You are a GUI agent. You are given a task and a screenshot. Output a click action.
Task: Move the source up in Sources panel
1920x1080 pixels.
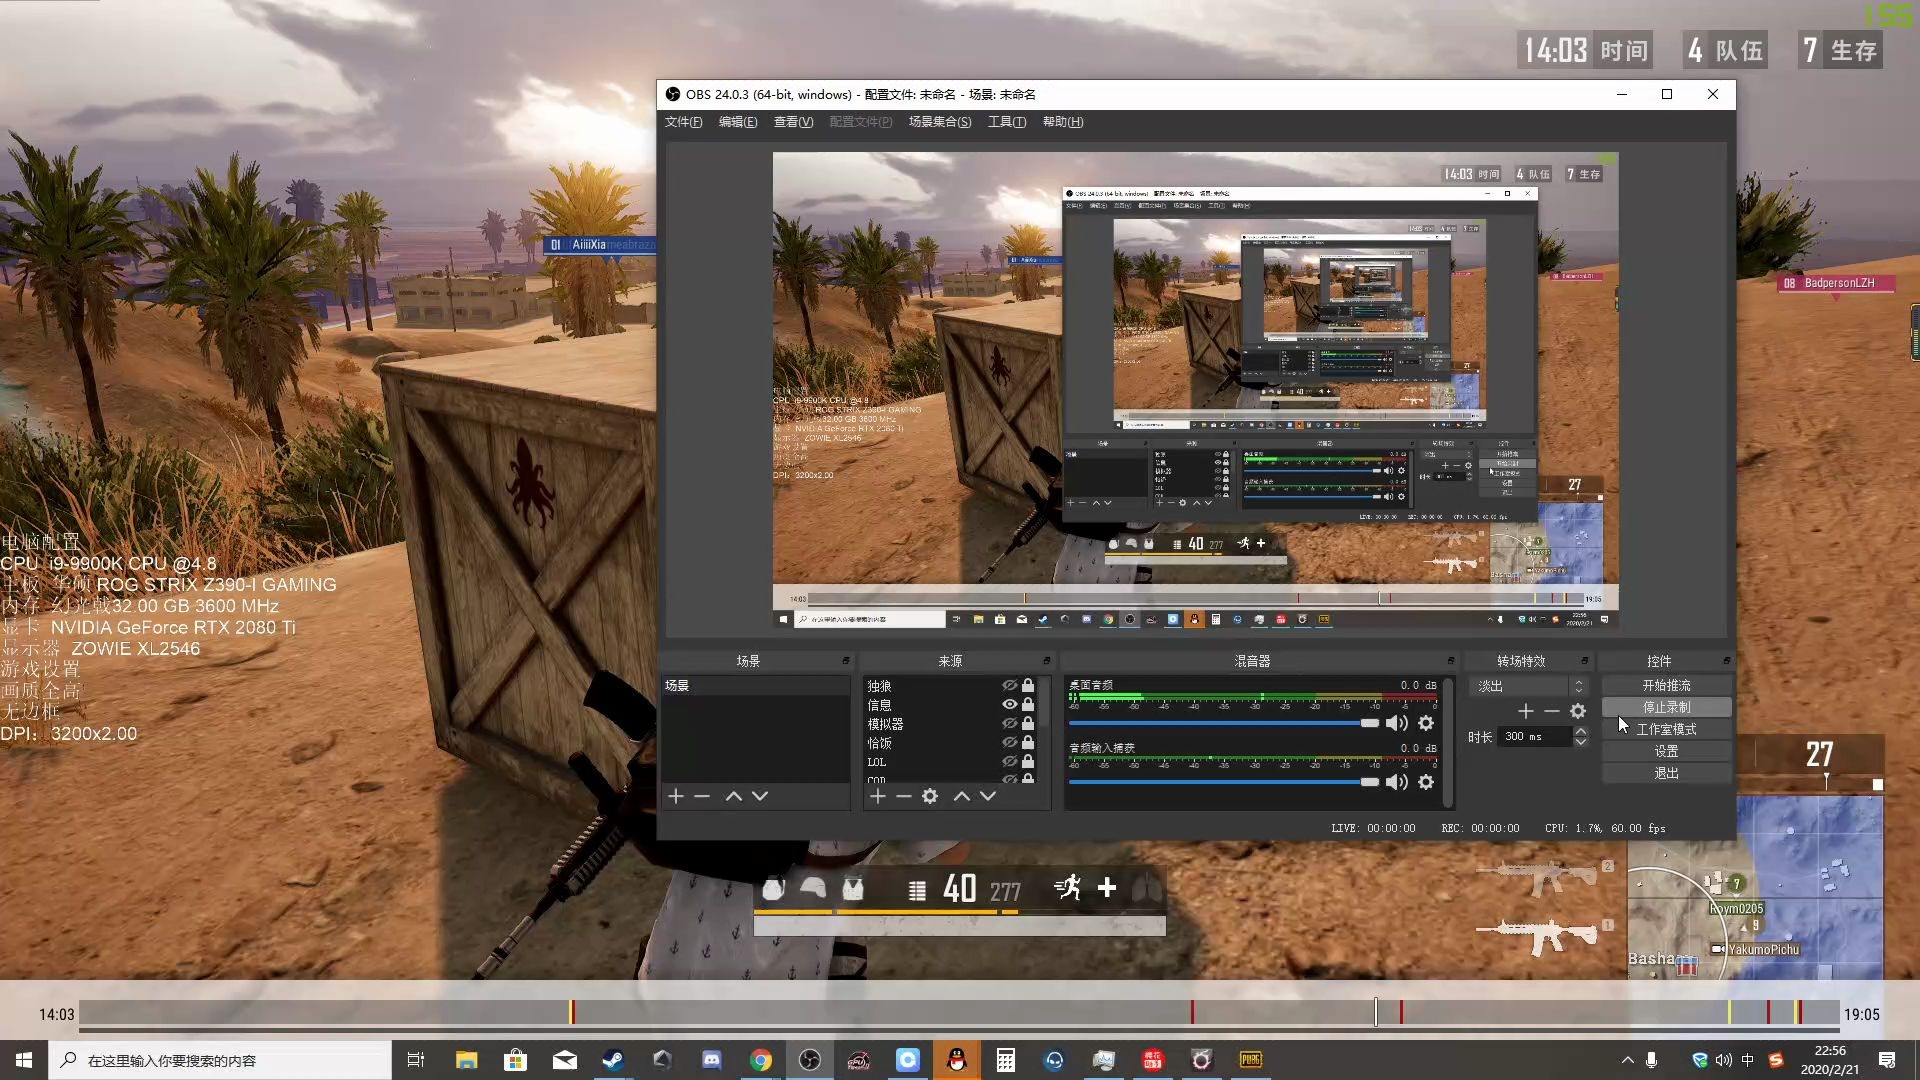coord(962,796)
